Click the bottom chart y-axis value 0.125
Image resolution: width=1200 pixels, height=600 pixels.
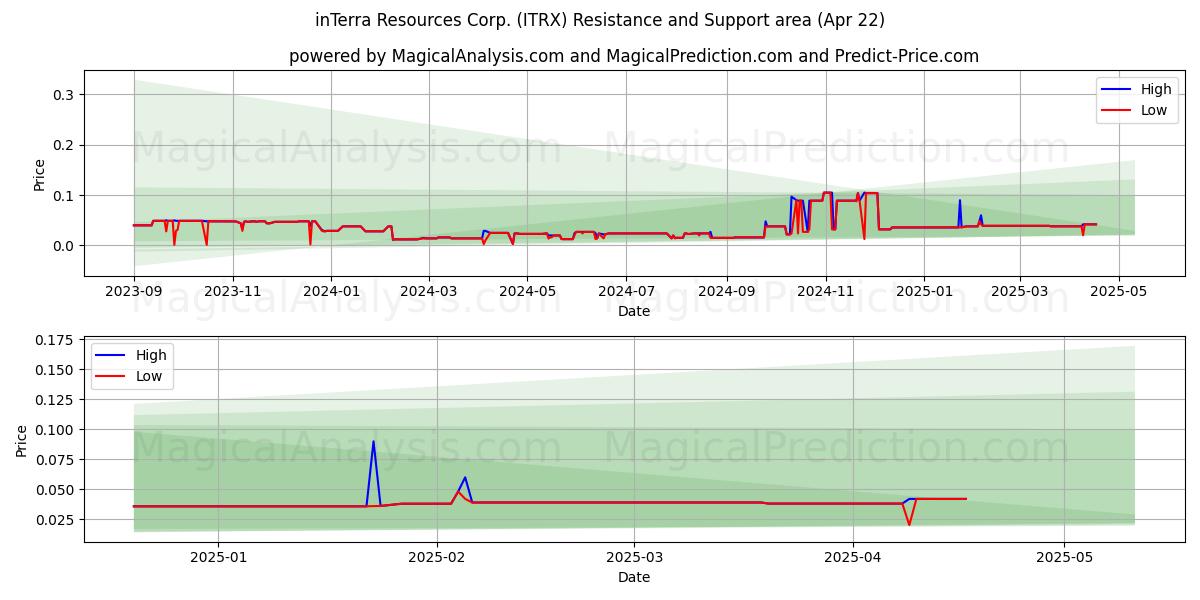click(56, 400)
